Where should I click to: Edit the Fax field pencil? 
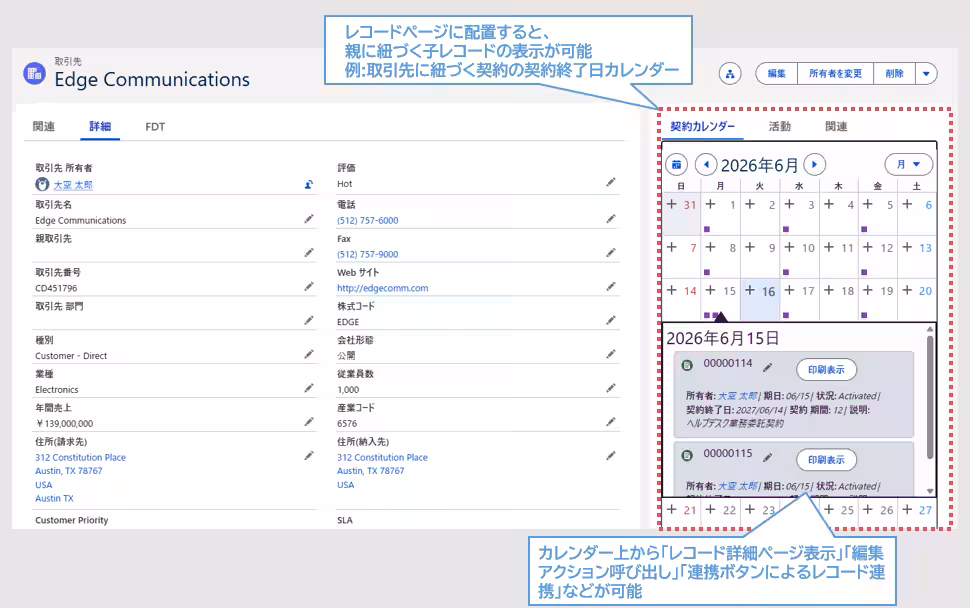[x=611, y=252]
